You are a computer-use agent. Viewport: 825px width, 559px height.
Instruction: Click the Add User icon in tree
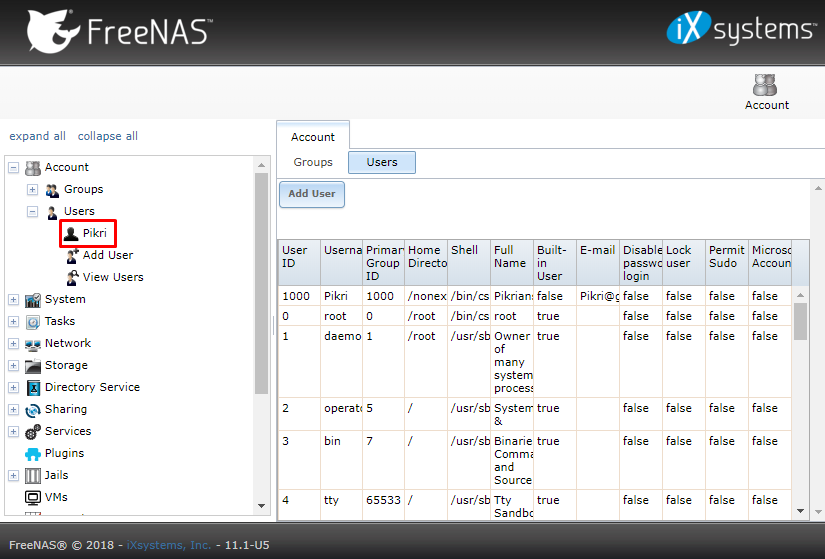coord(73,256)
